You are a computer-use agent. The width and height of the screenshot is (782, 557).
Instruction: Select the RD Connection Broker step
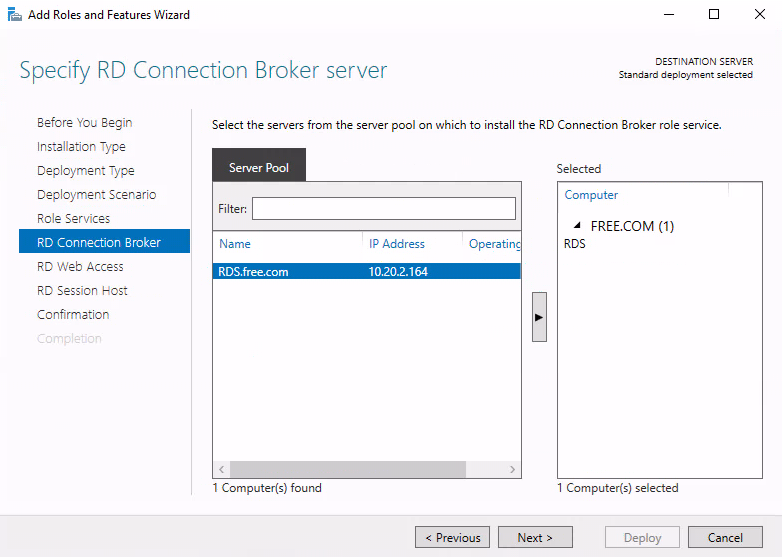coord(104,241)
